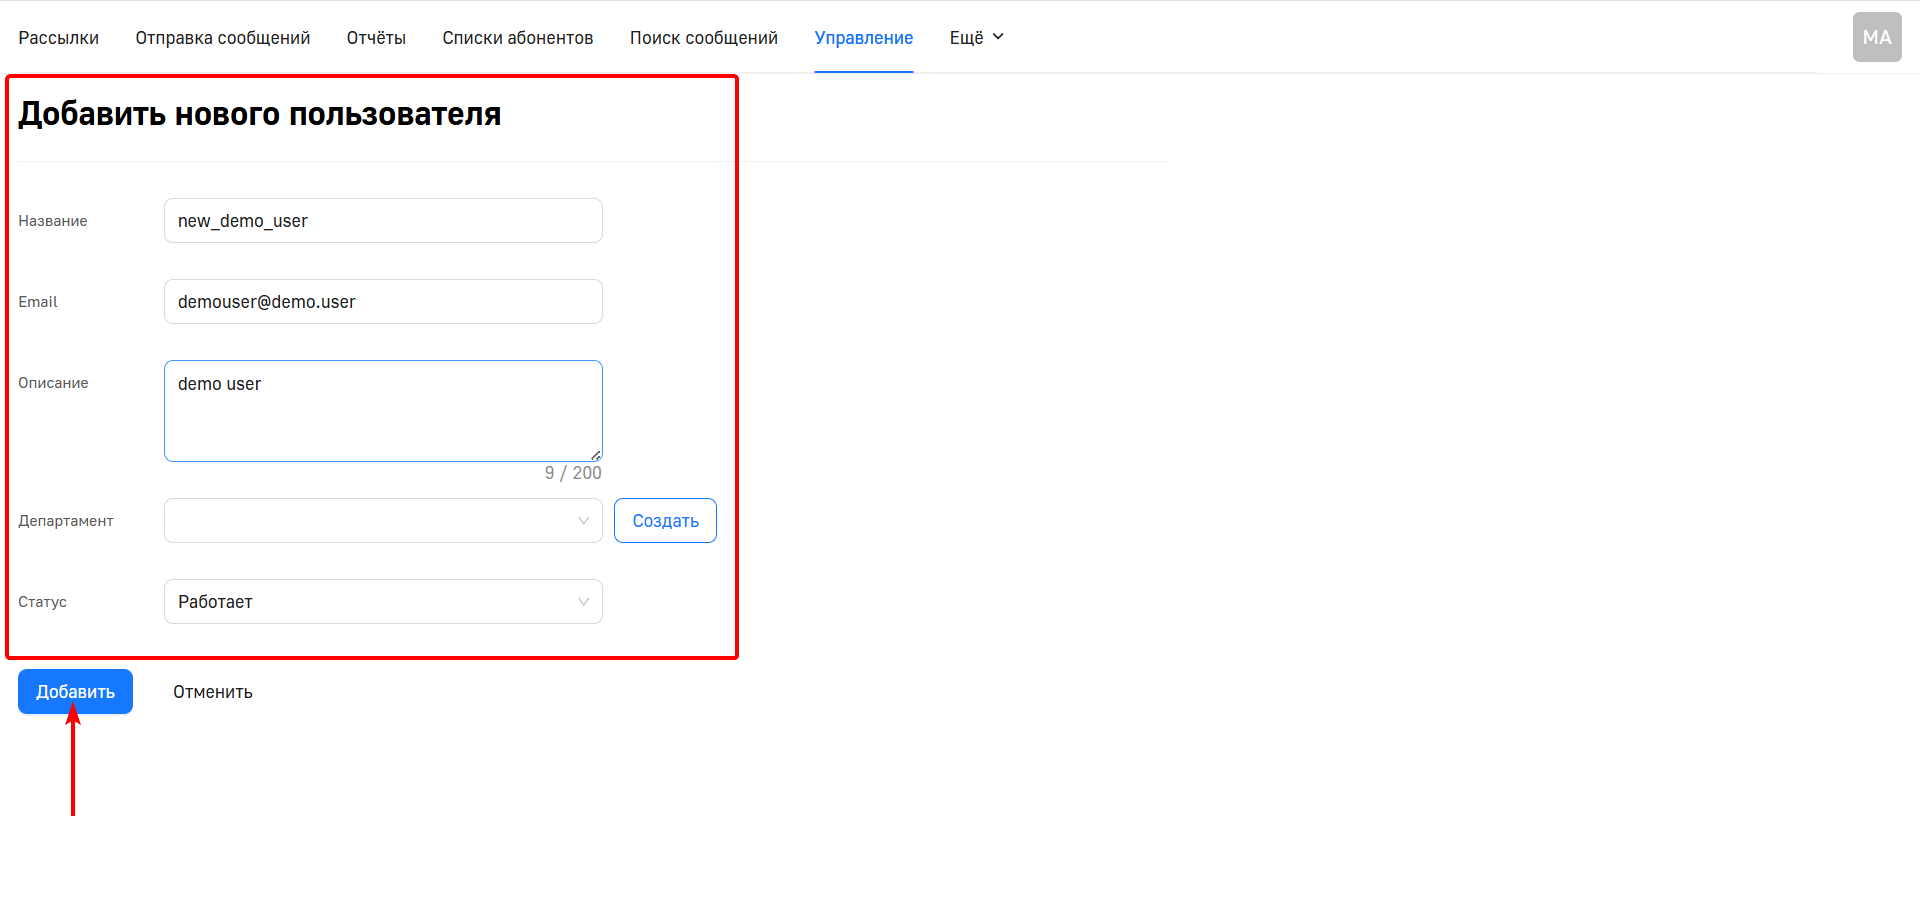This screenshot has height=912, width=1920.
Task: Click the Описание textarea resize handle
Action: click(595, 455)
